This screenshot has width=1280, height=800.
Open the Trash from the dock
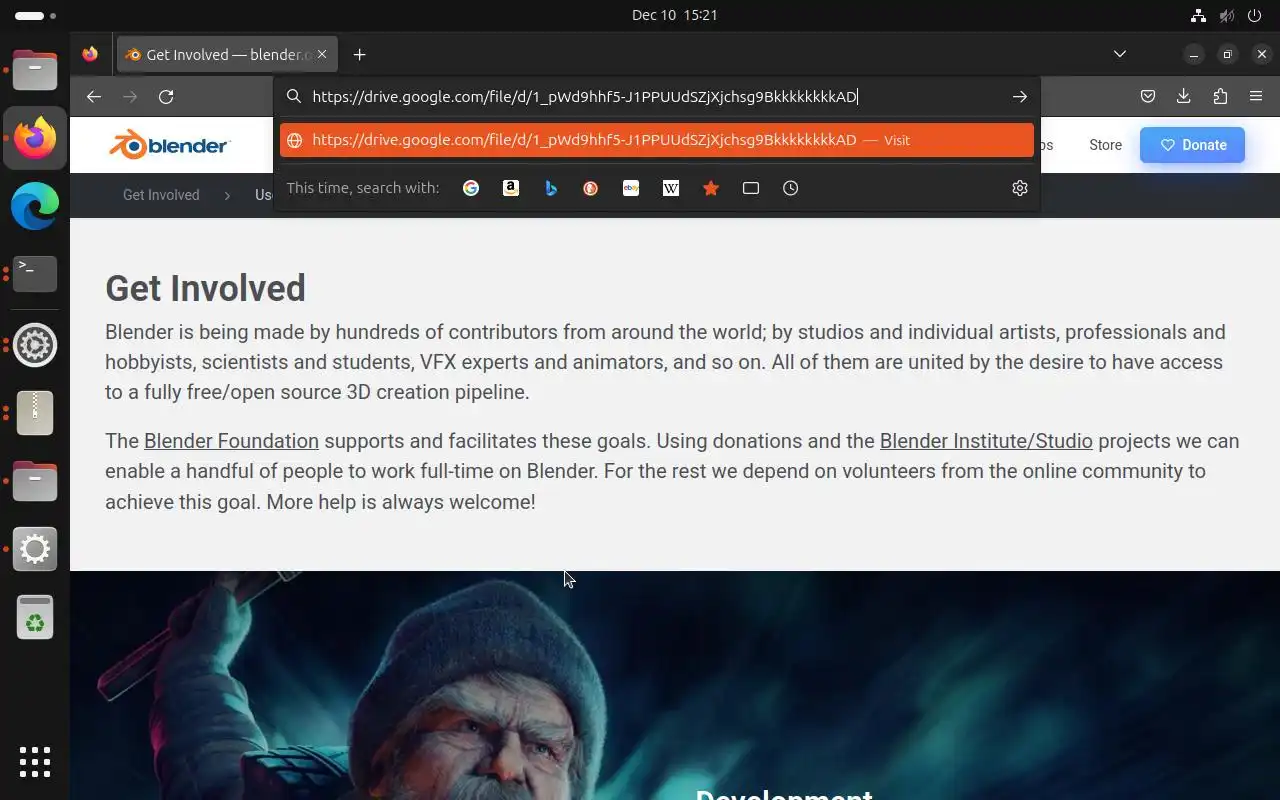click(x=35, y=617)
